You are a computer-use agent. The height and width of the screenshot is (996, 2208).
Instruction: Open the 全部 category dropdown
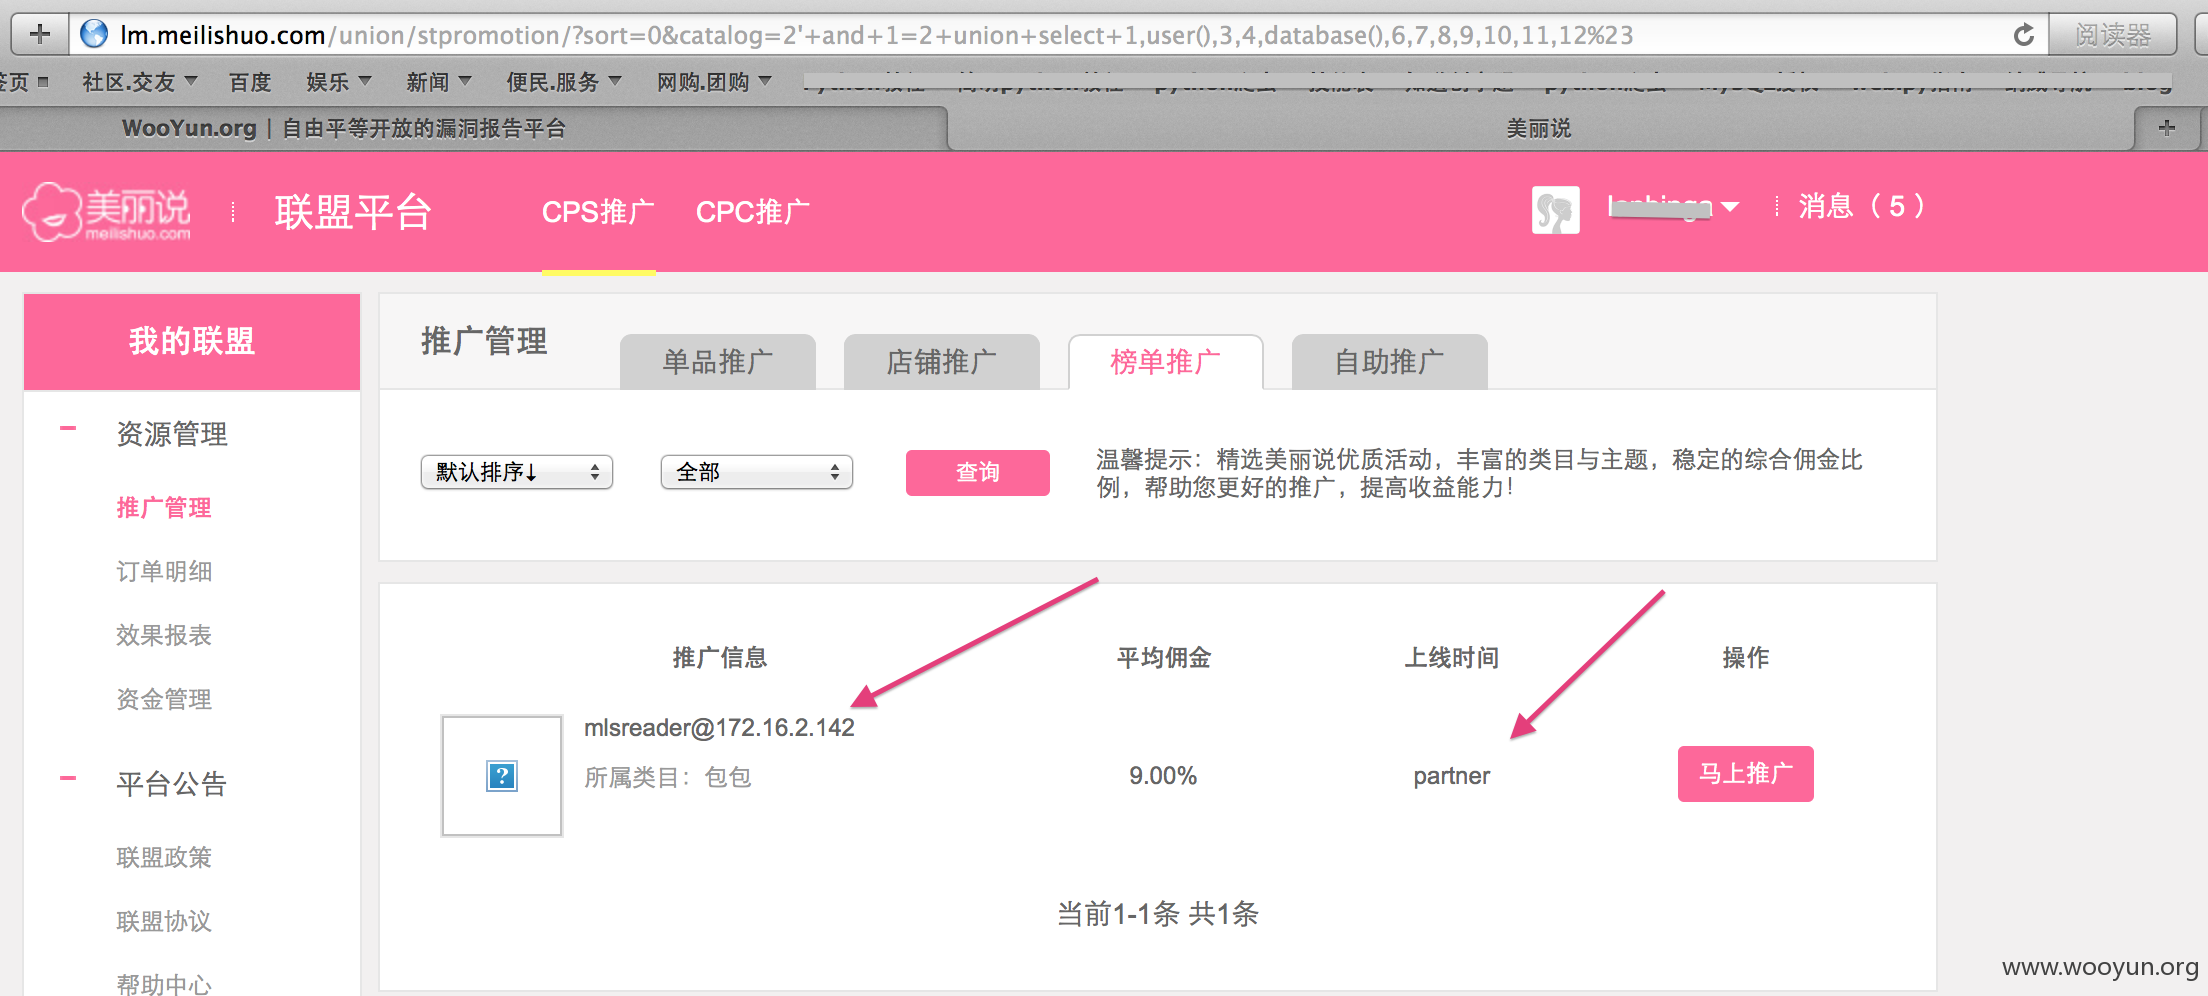(x=757, y=472)
